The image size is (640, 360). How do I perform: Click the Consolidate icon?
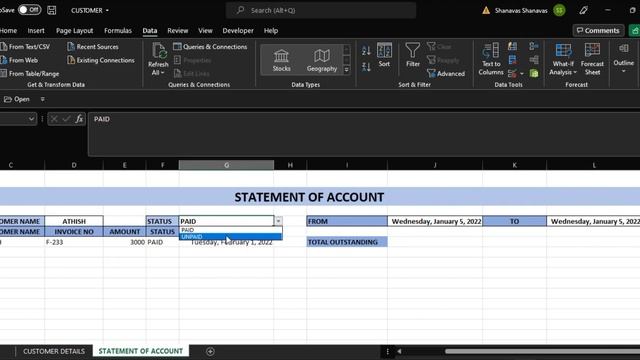point(533,47)
